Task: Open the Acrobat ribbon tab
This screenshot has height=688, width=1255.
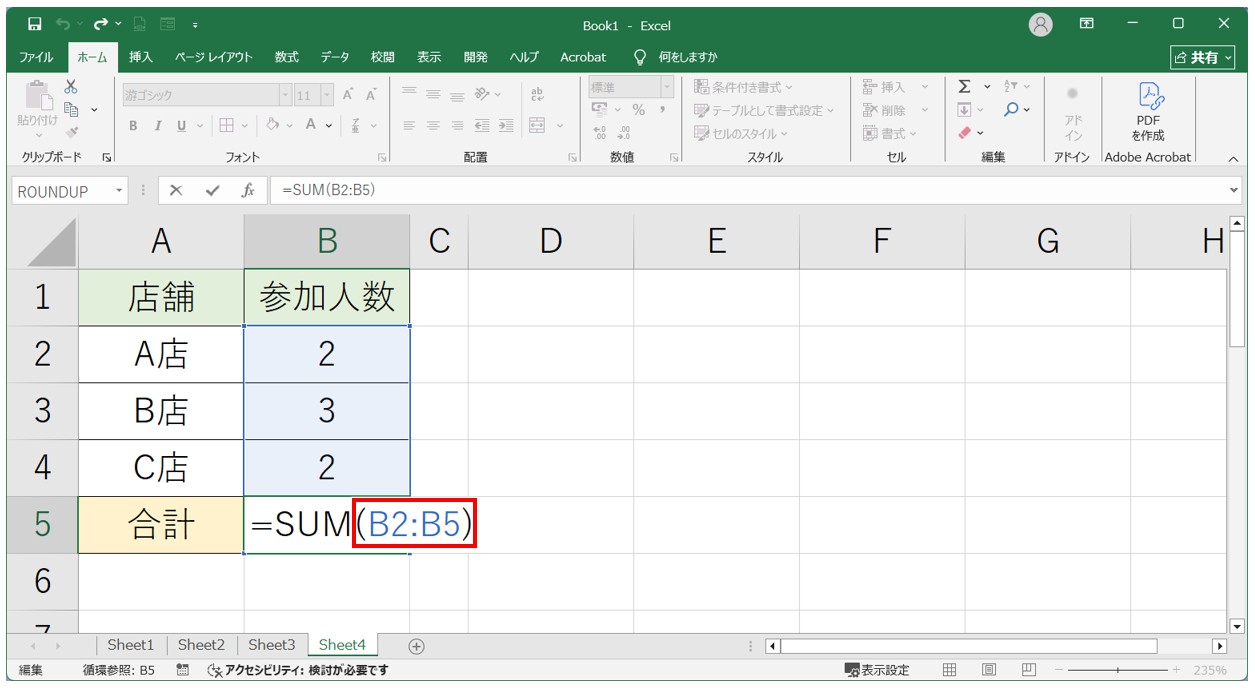Action: click(x=583, y=57)
